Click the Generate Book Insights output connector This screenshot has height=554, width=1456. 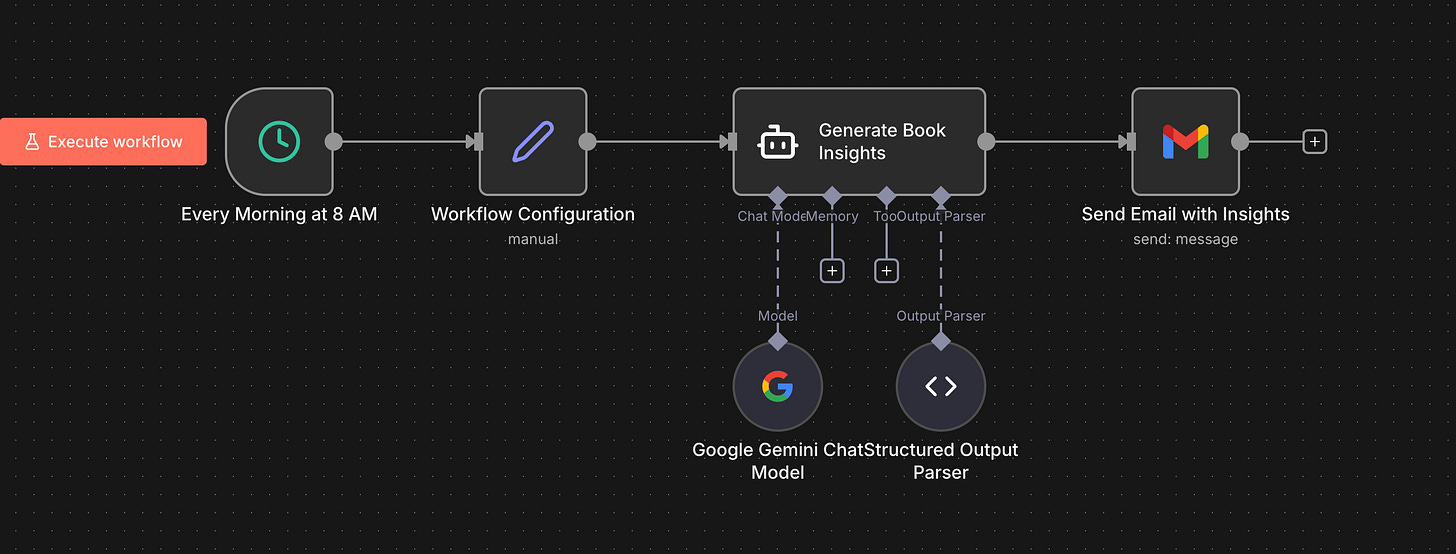click(x=986, y=142)
